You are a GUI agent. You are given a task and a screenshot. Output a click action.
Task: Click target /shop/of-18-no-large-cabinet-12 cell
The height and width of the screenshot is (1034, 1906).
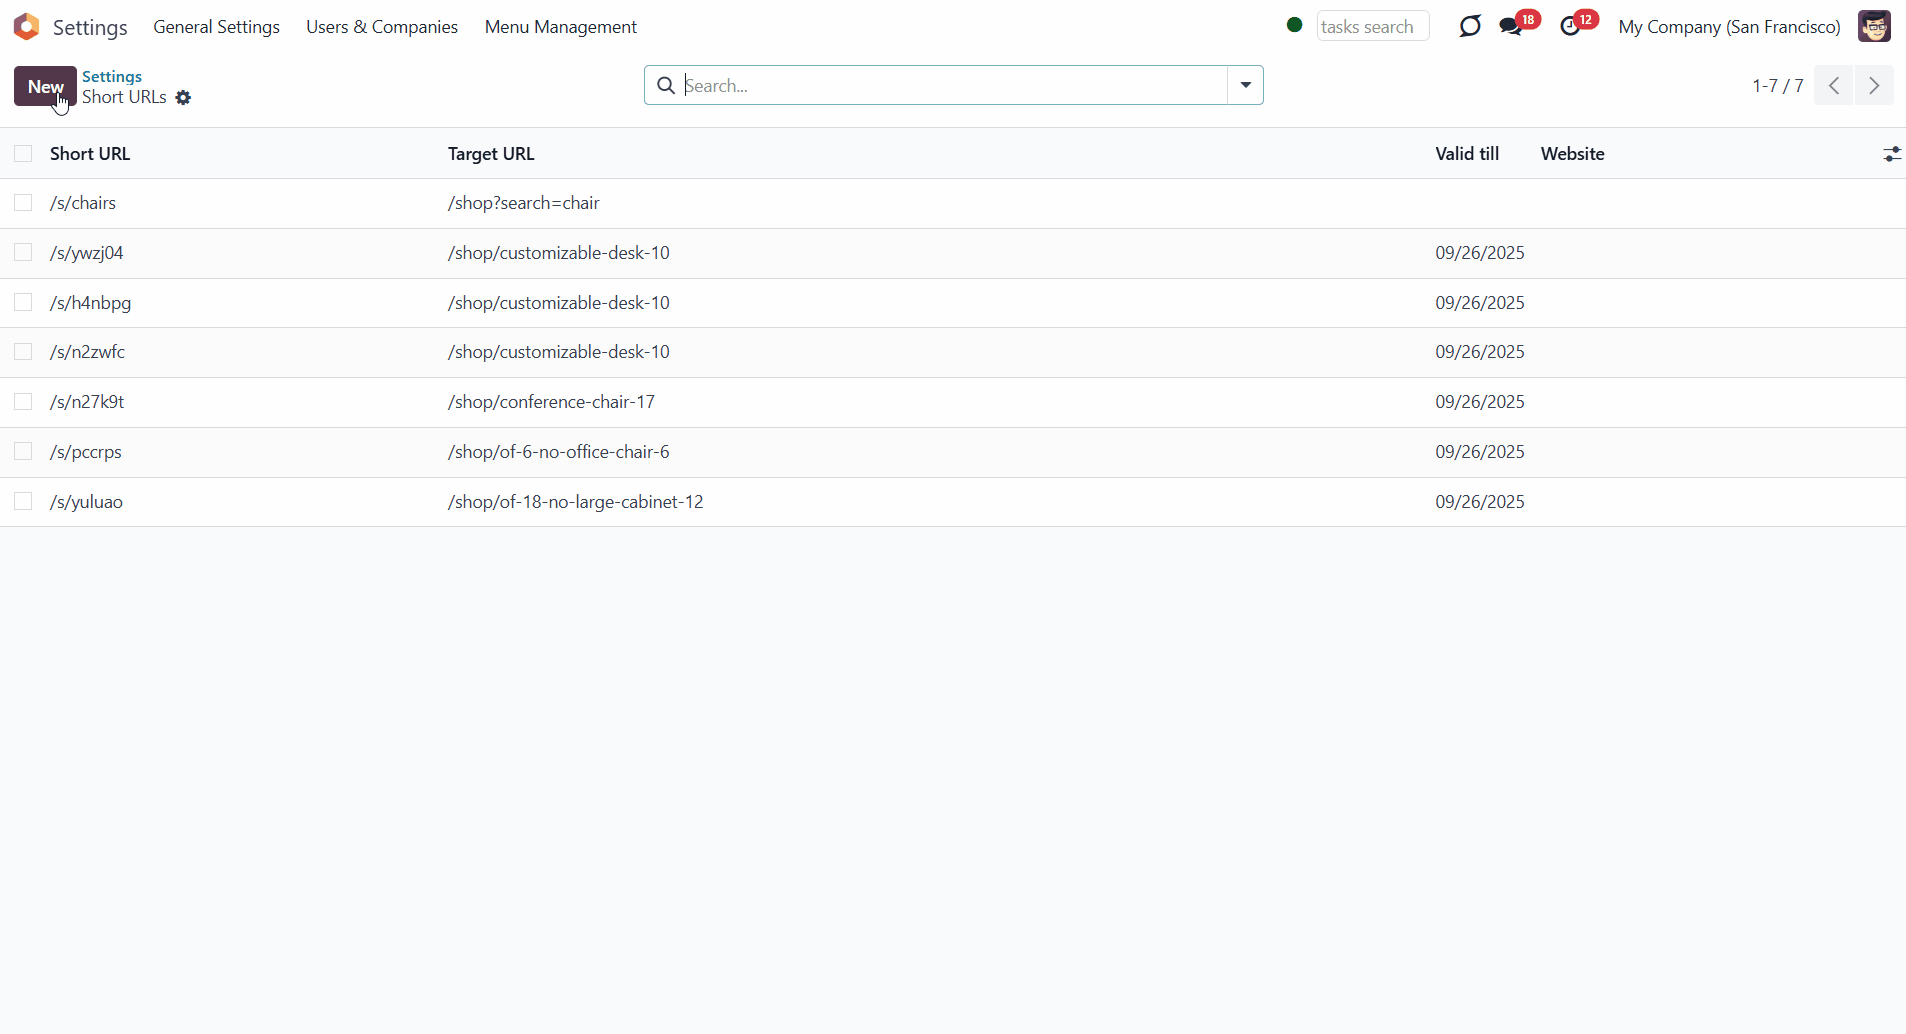[x=576, y=502]
